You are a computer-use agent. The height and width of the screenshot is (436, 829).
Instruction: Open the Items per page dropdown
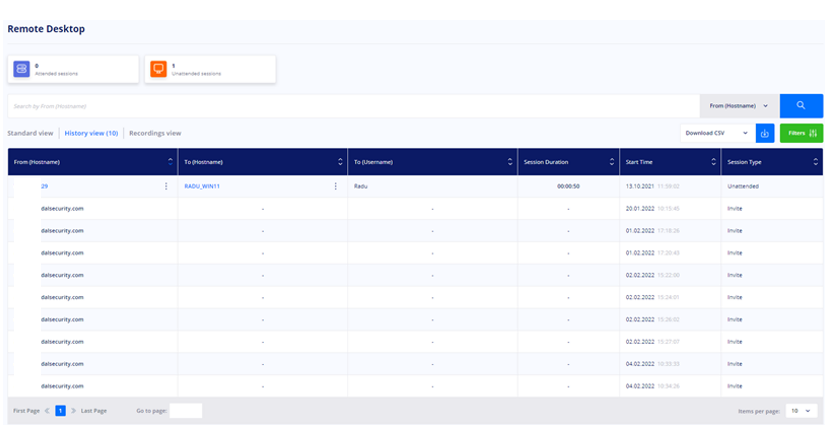pyautogui.click(x=801, y=411)
